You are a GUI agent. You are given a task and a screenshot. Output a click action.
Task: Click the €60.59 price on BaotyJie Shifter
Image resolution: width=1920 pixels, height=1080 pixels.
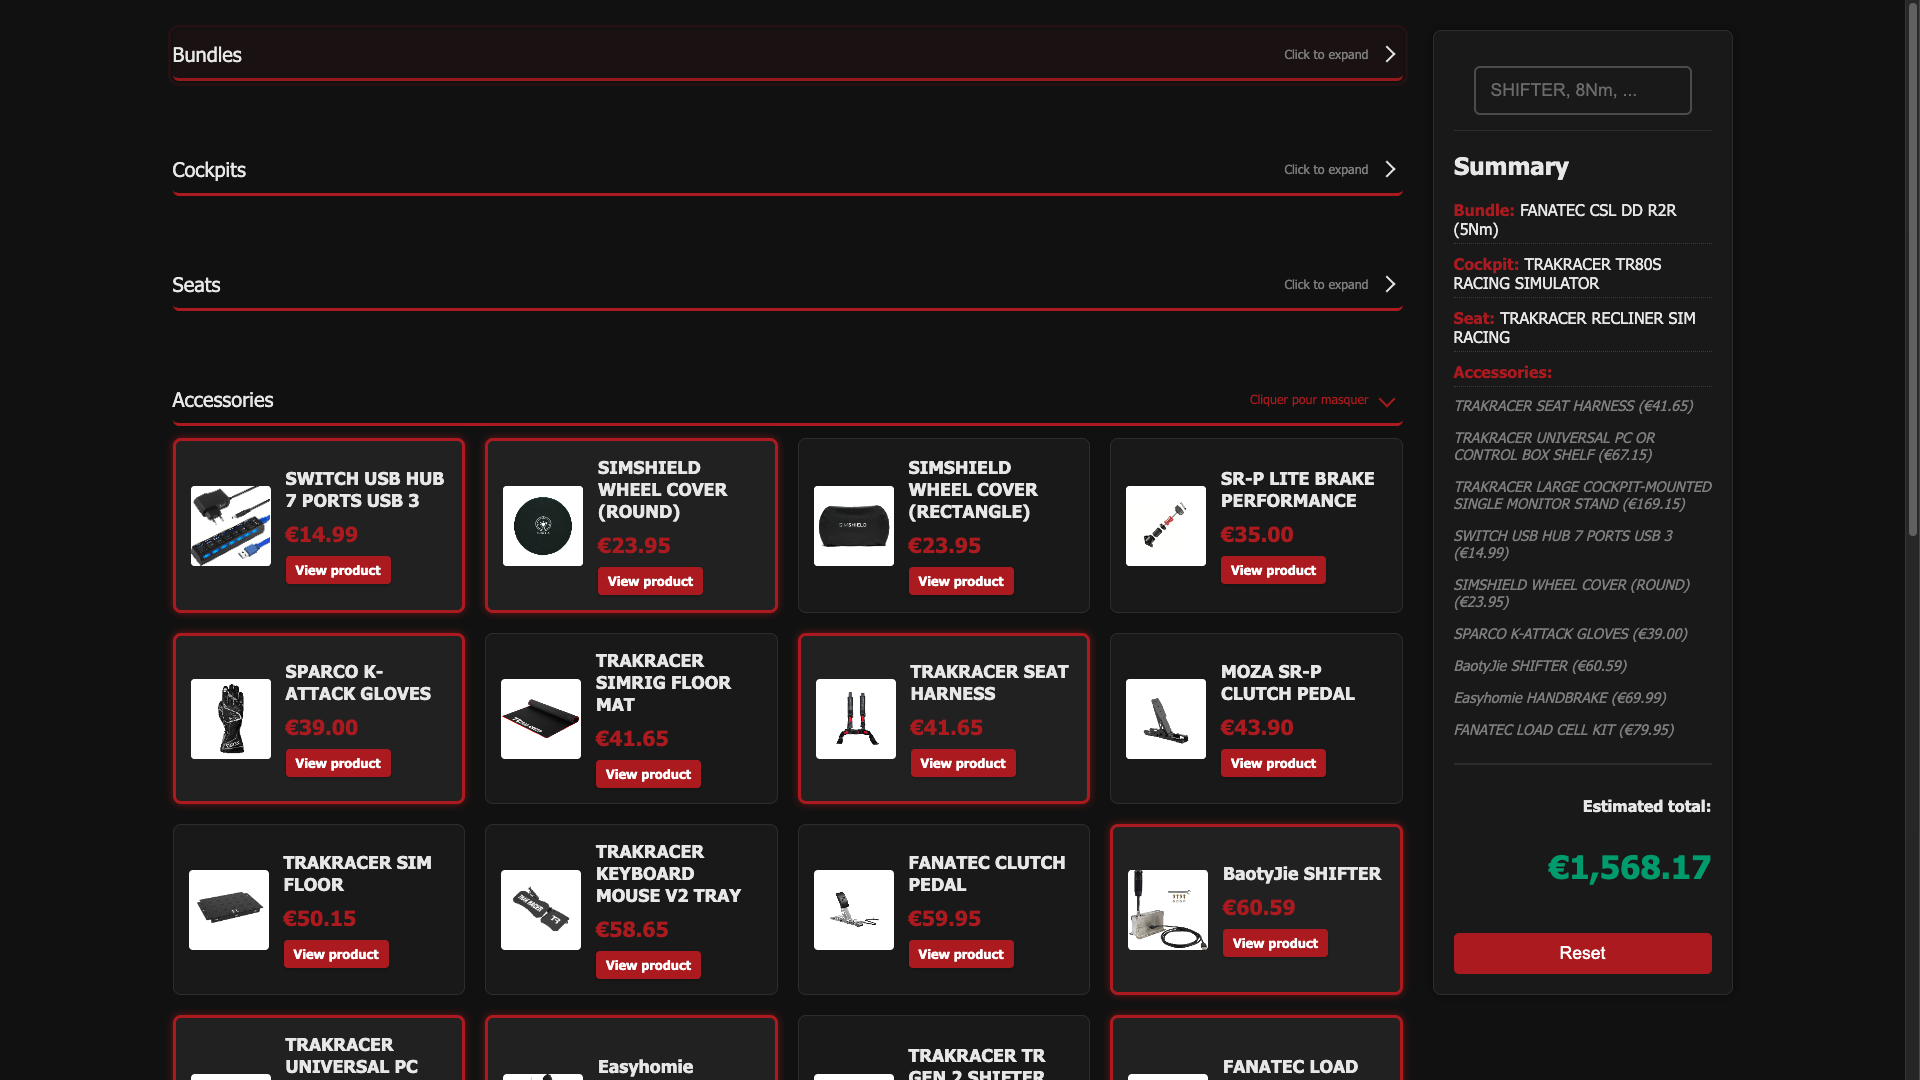pyautogui.click(x=1259, y=908)
